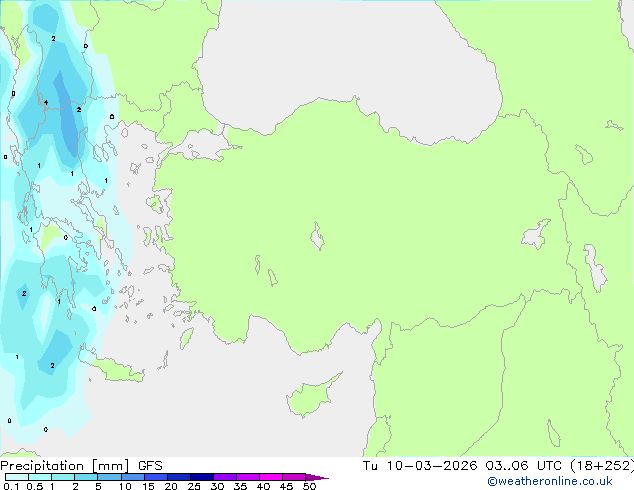Viewport: 634px width, 490px height.
Task: Click the 15–20 mm blue swatch
Action: (x=155, y=477)
